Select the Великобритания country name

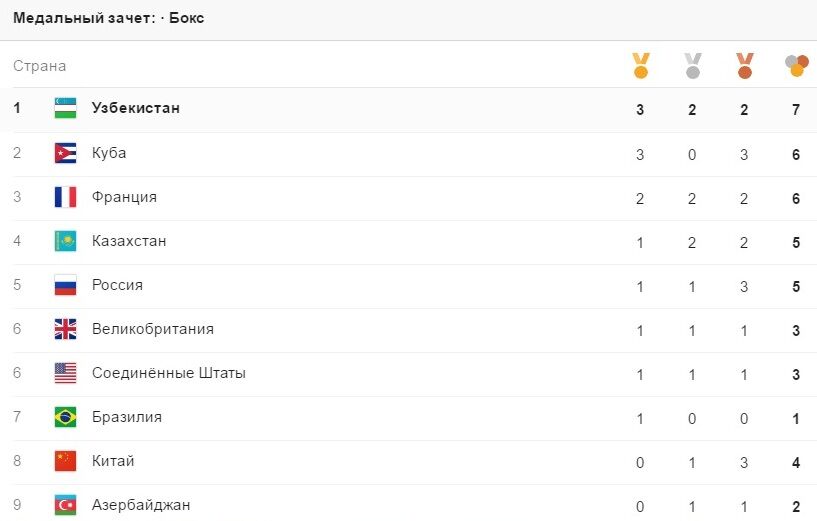153,329
